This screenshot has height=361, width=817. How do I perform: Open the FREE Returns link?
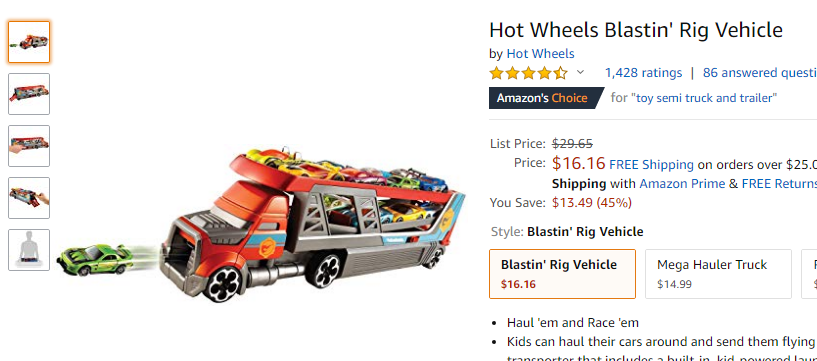point(779,184)
